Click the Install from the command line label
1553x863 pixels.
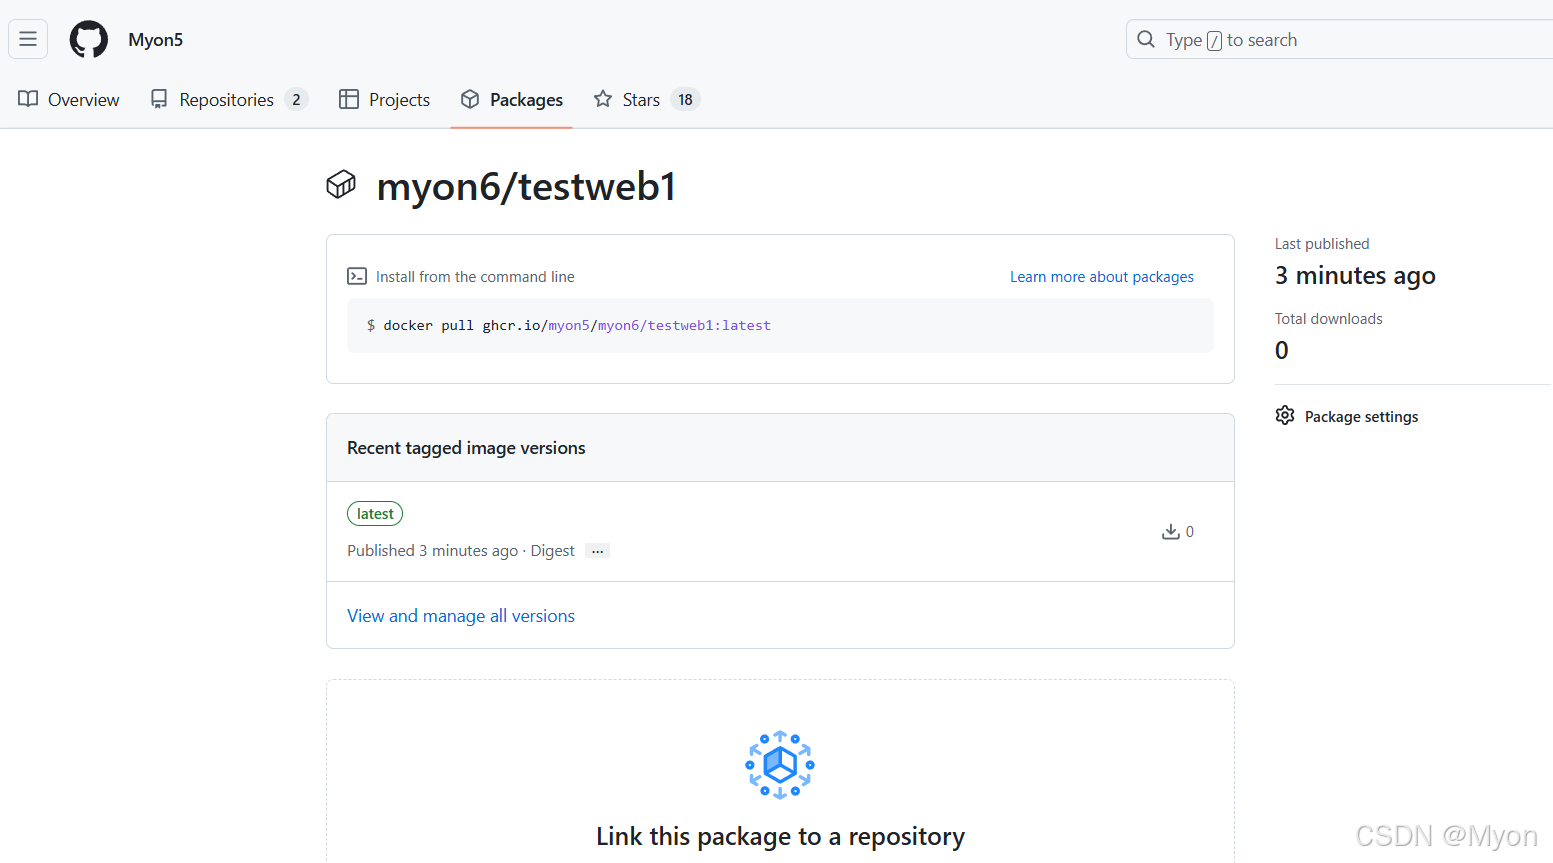[475, 277]
